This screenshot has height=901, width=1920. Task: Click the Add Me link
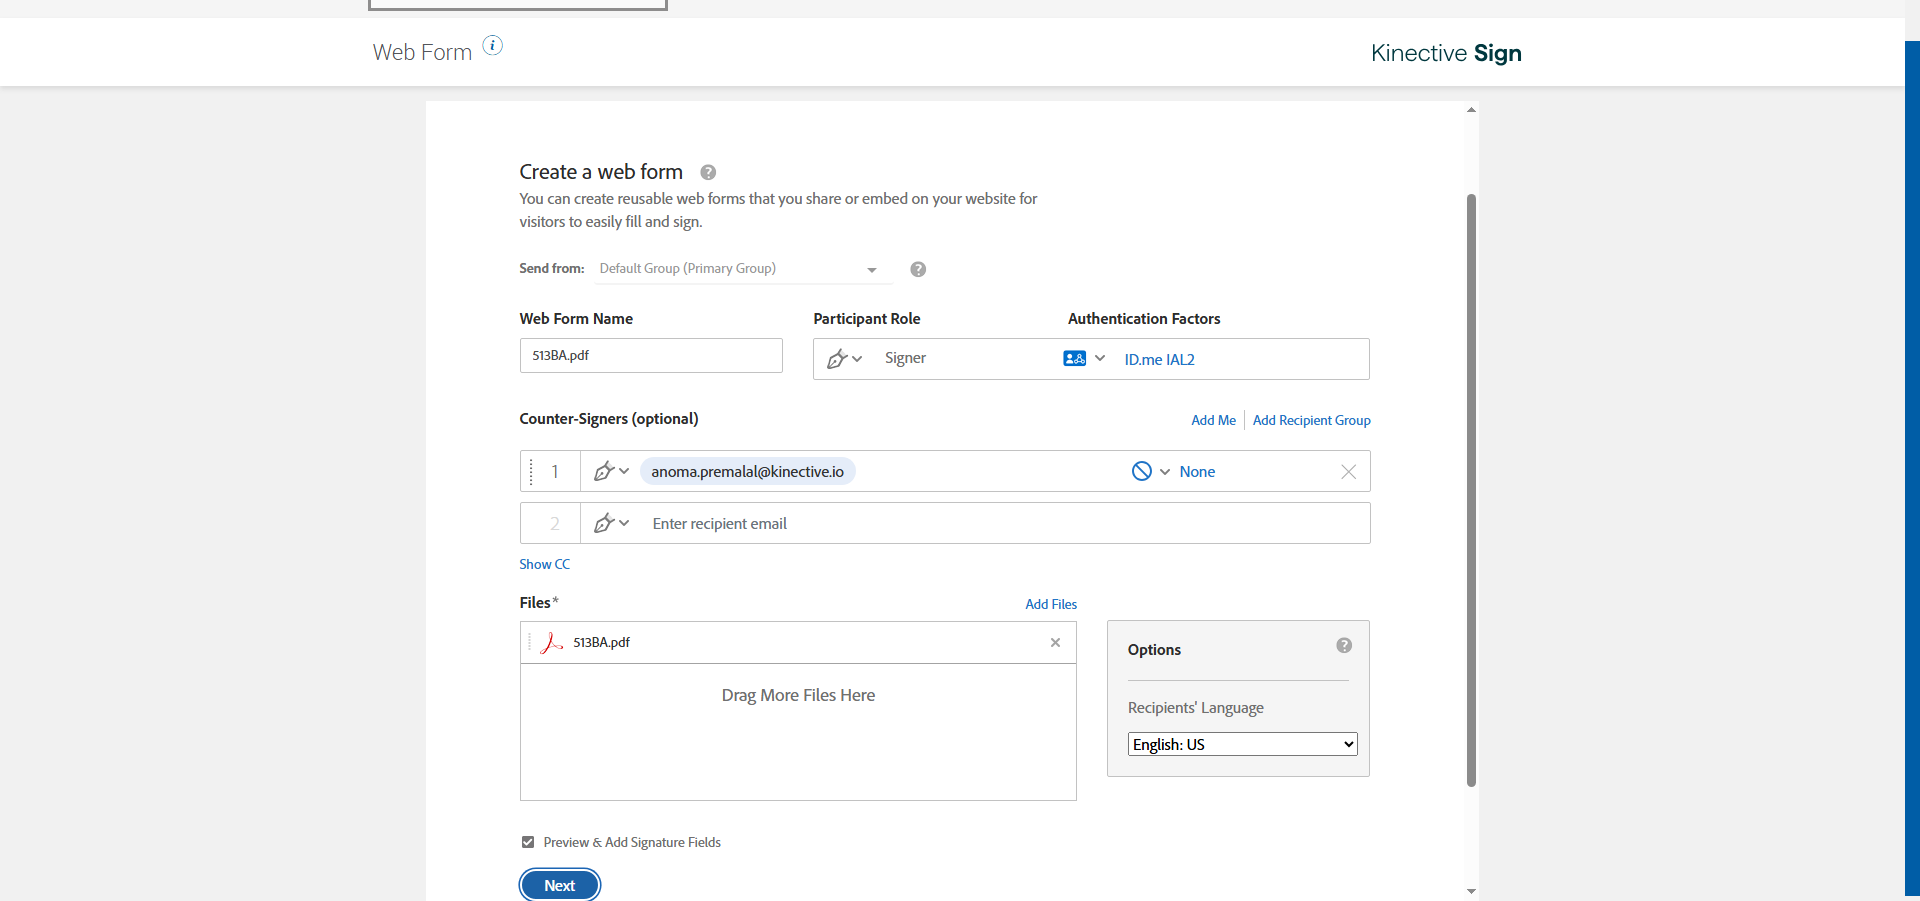[x=1213, y=420]
